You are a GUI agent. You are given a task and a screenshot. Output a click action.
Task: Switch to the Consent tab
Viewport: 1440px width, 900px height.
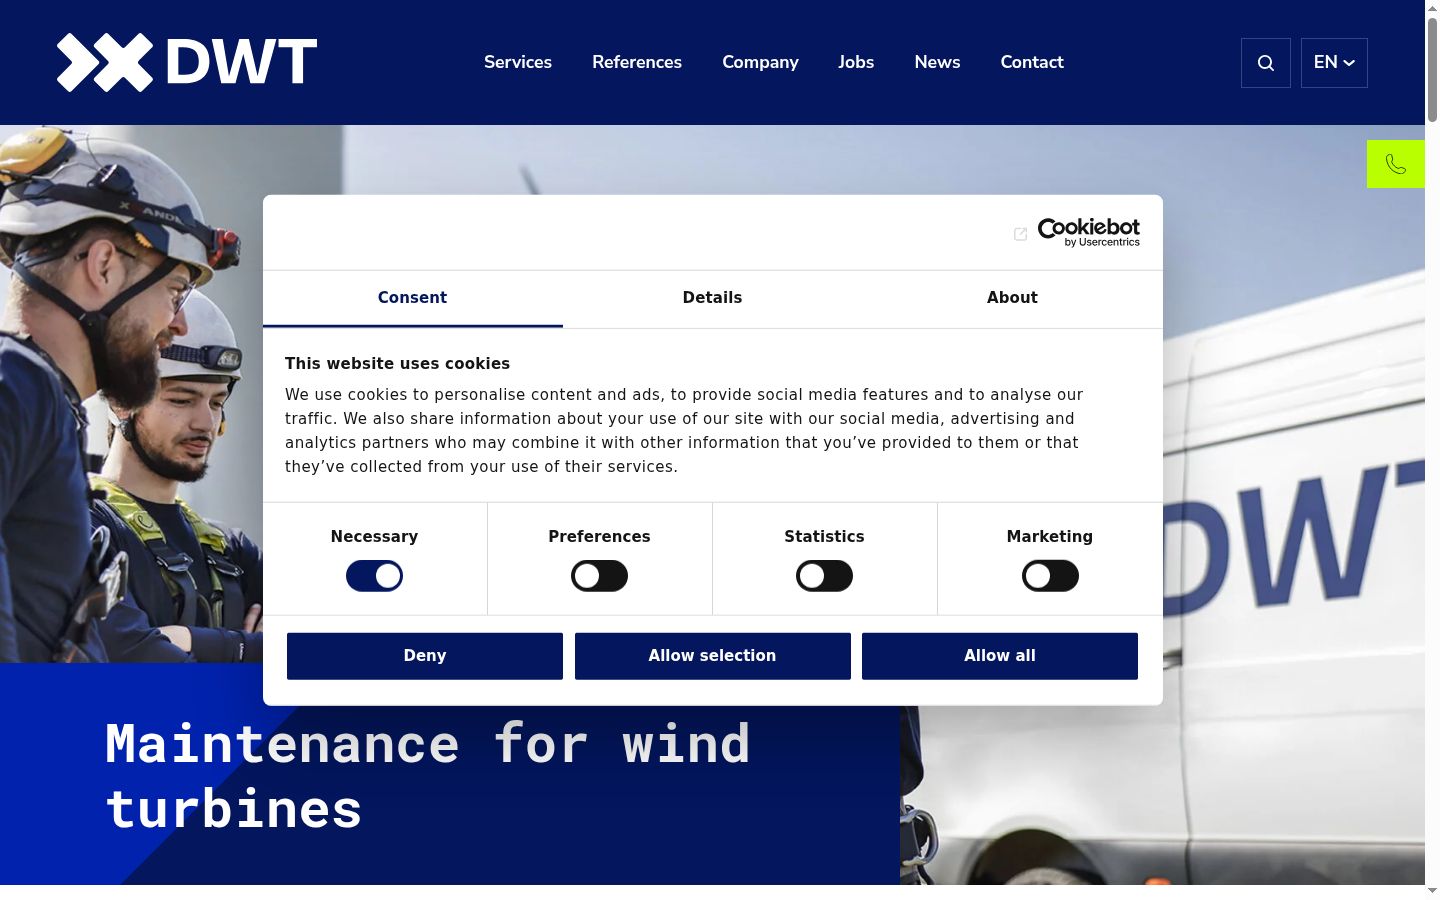point(412,298)
